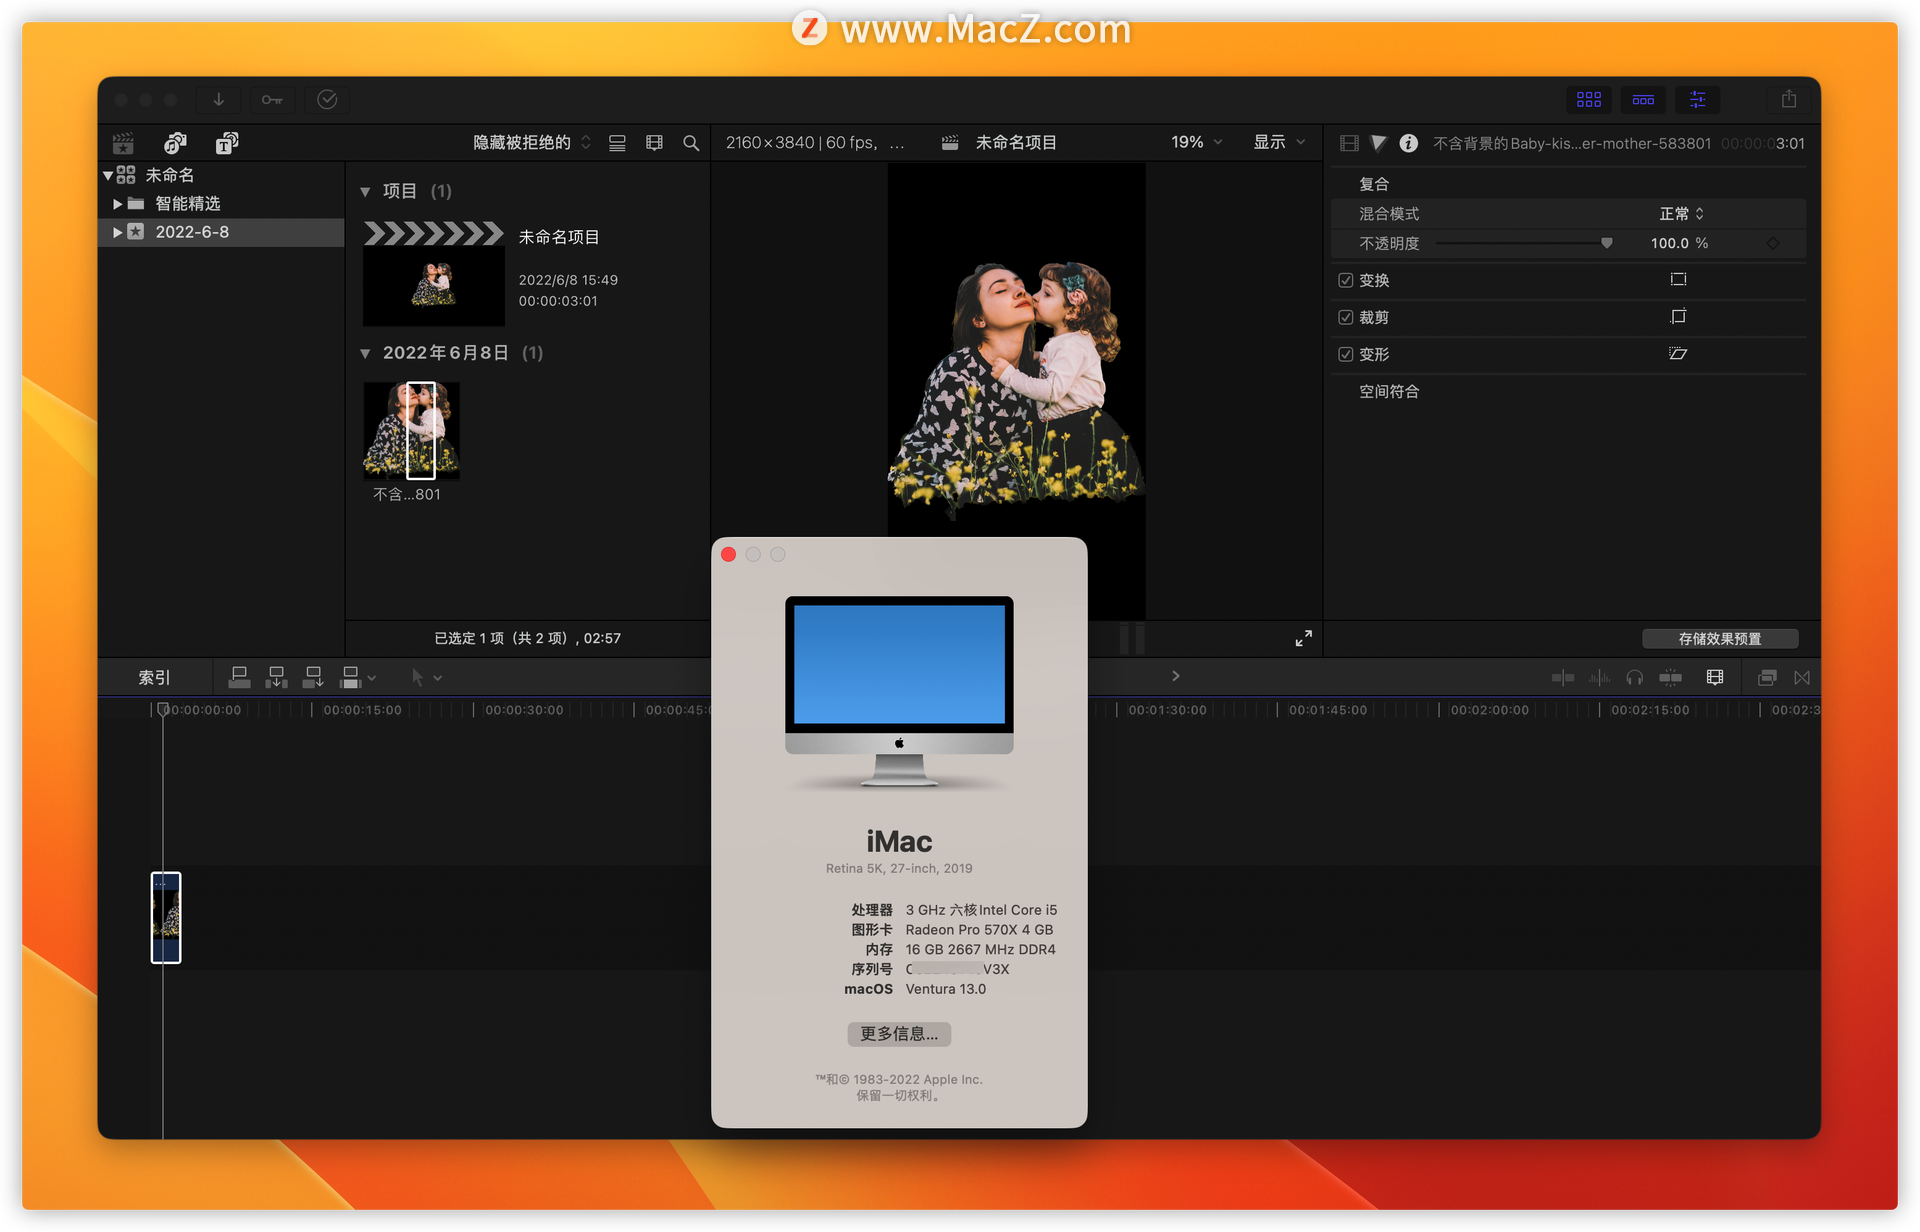This screenshot has width=1920, height=1232.
Task: Show the libraries sidebar clapper icon
Action: click(x=123, y=143)
